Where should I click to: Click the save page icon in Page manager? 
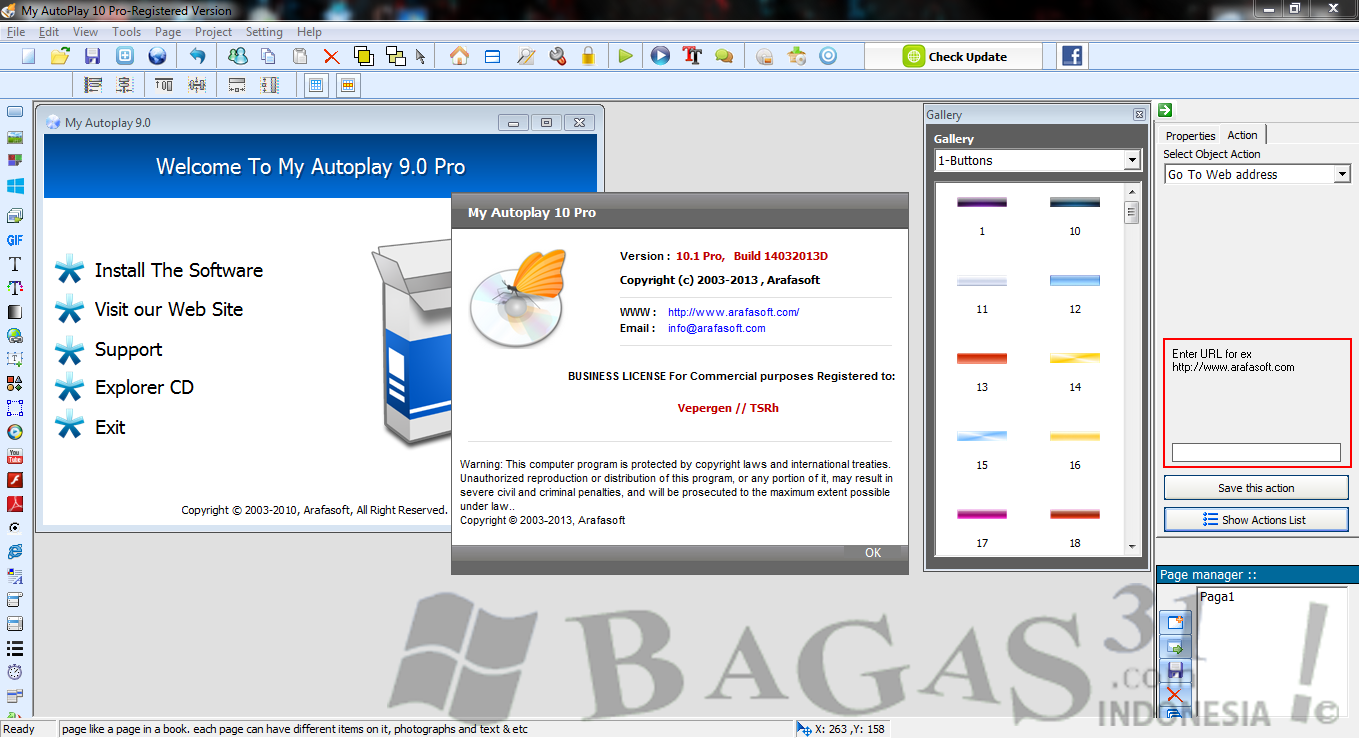click(1174, 670)
